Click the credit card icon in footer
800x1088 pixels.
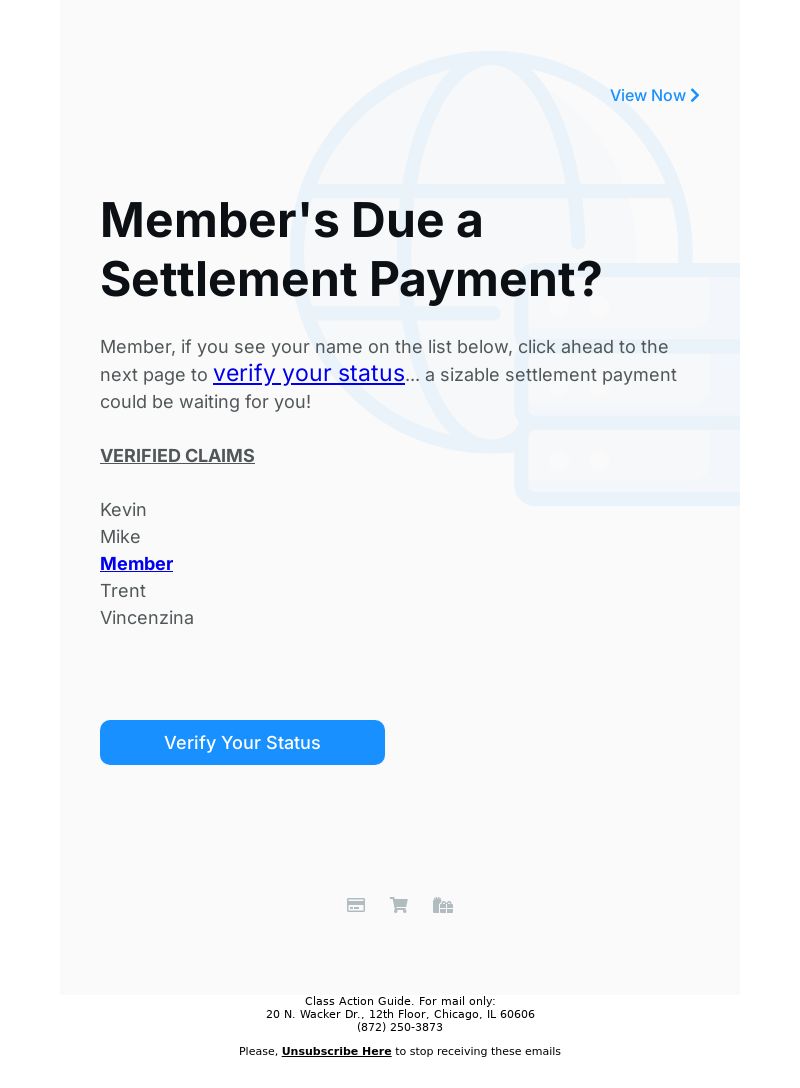(356, 905)
